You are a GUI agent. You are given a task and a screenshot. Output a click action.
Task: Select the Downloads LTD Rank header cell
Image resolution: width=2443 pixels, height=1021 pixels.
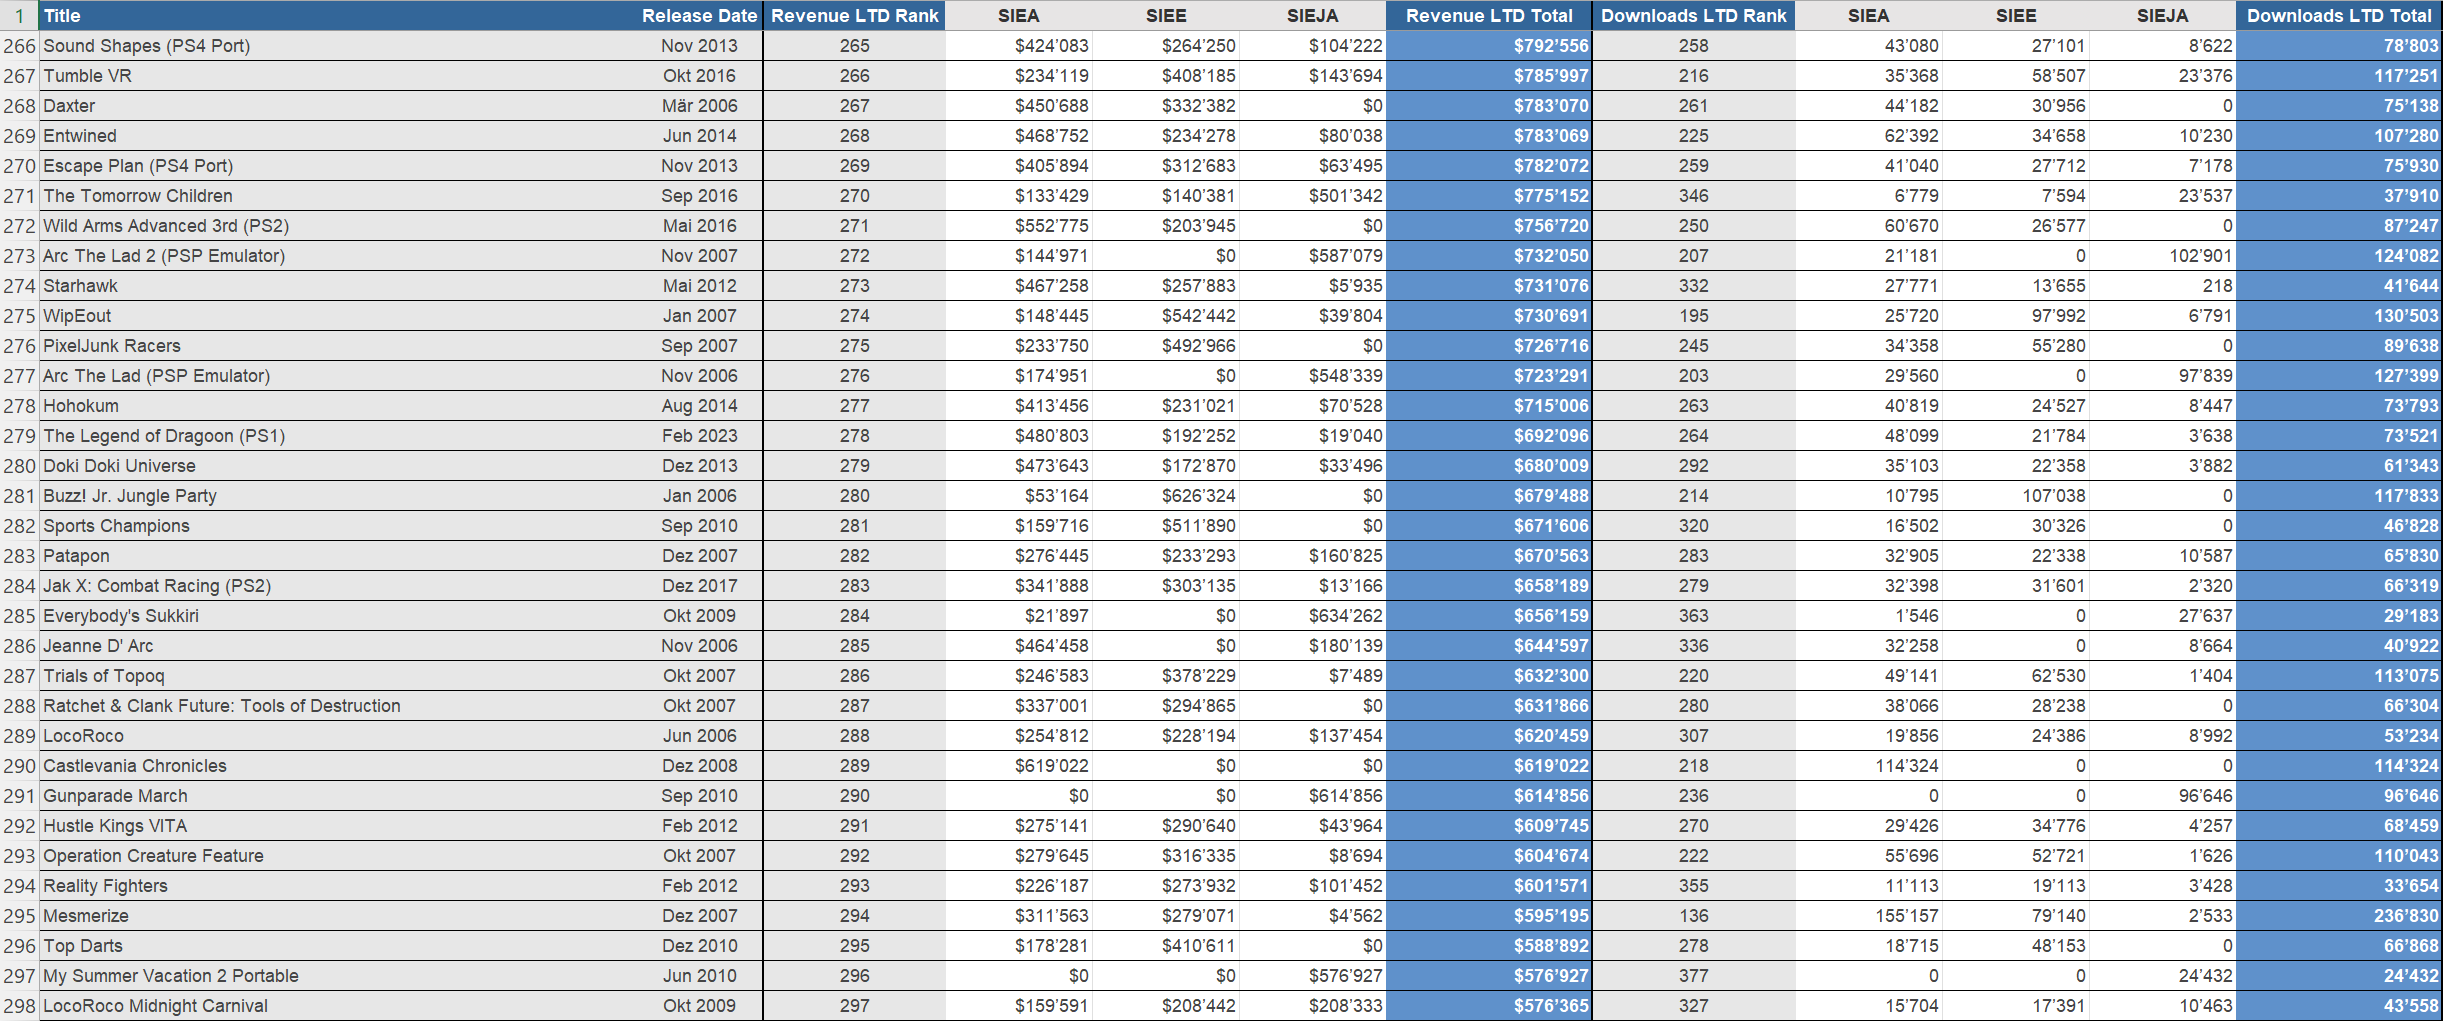pos(1693,16)
